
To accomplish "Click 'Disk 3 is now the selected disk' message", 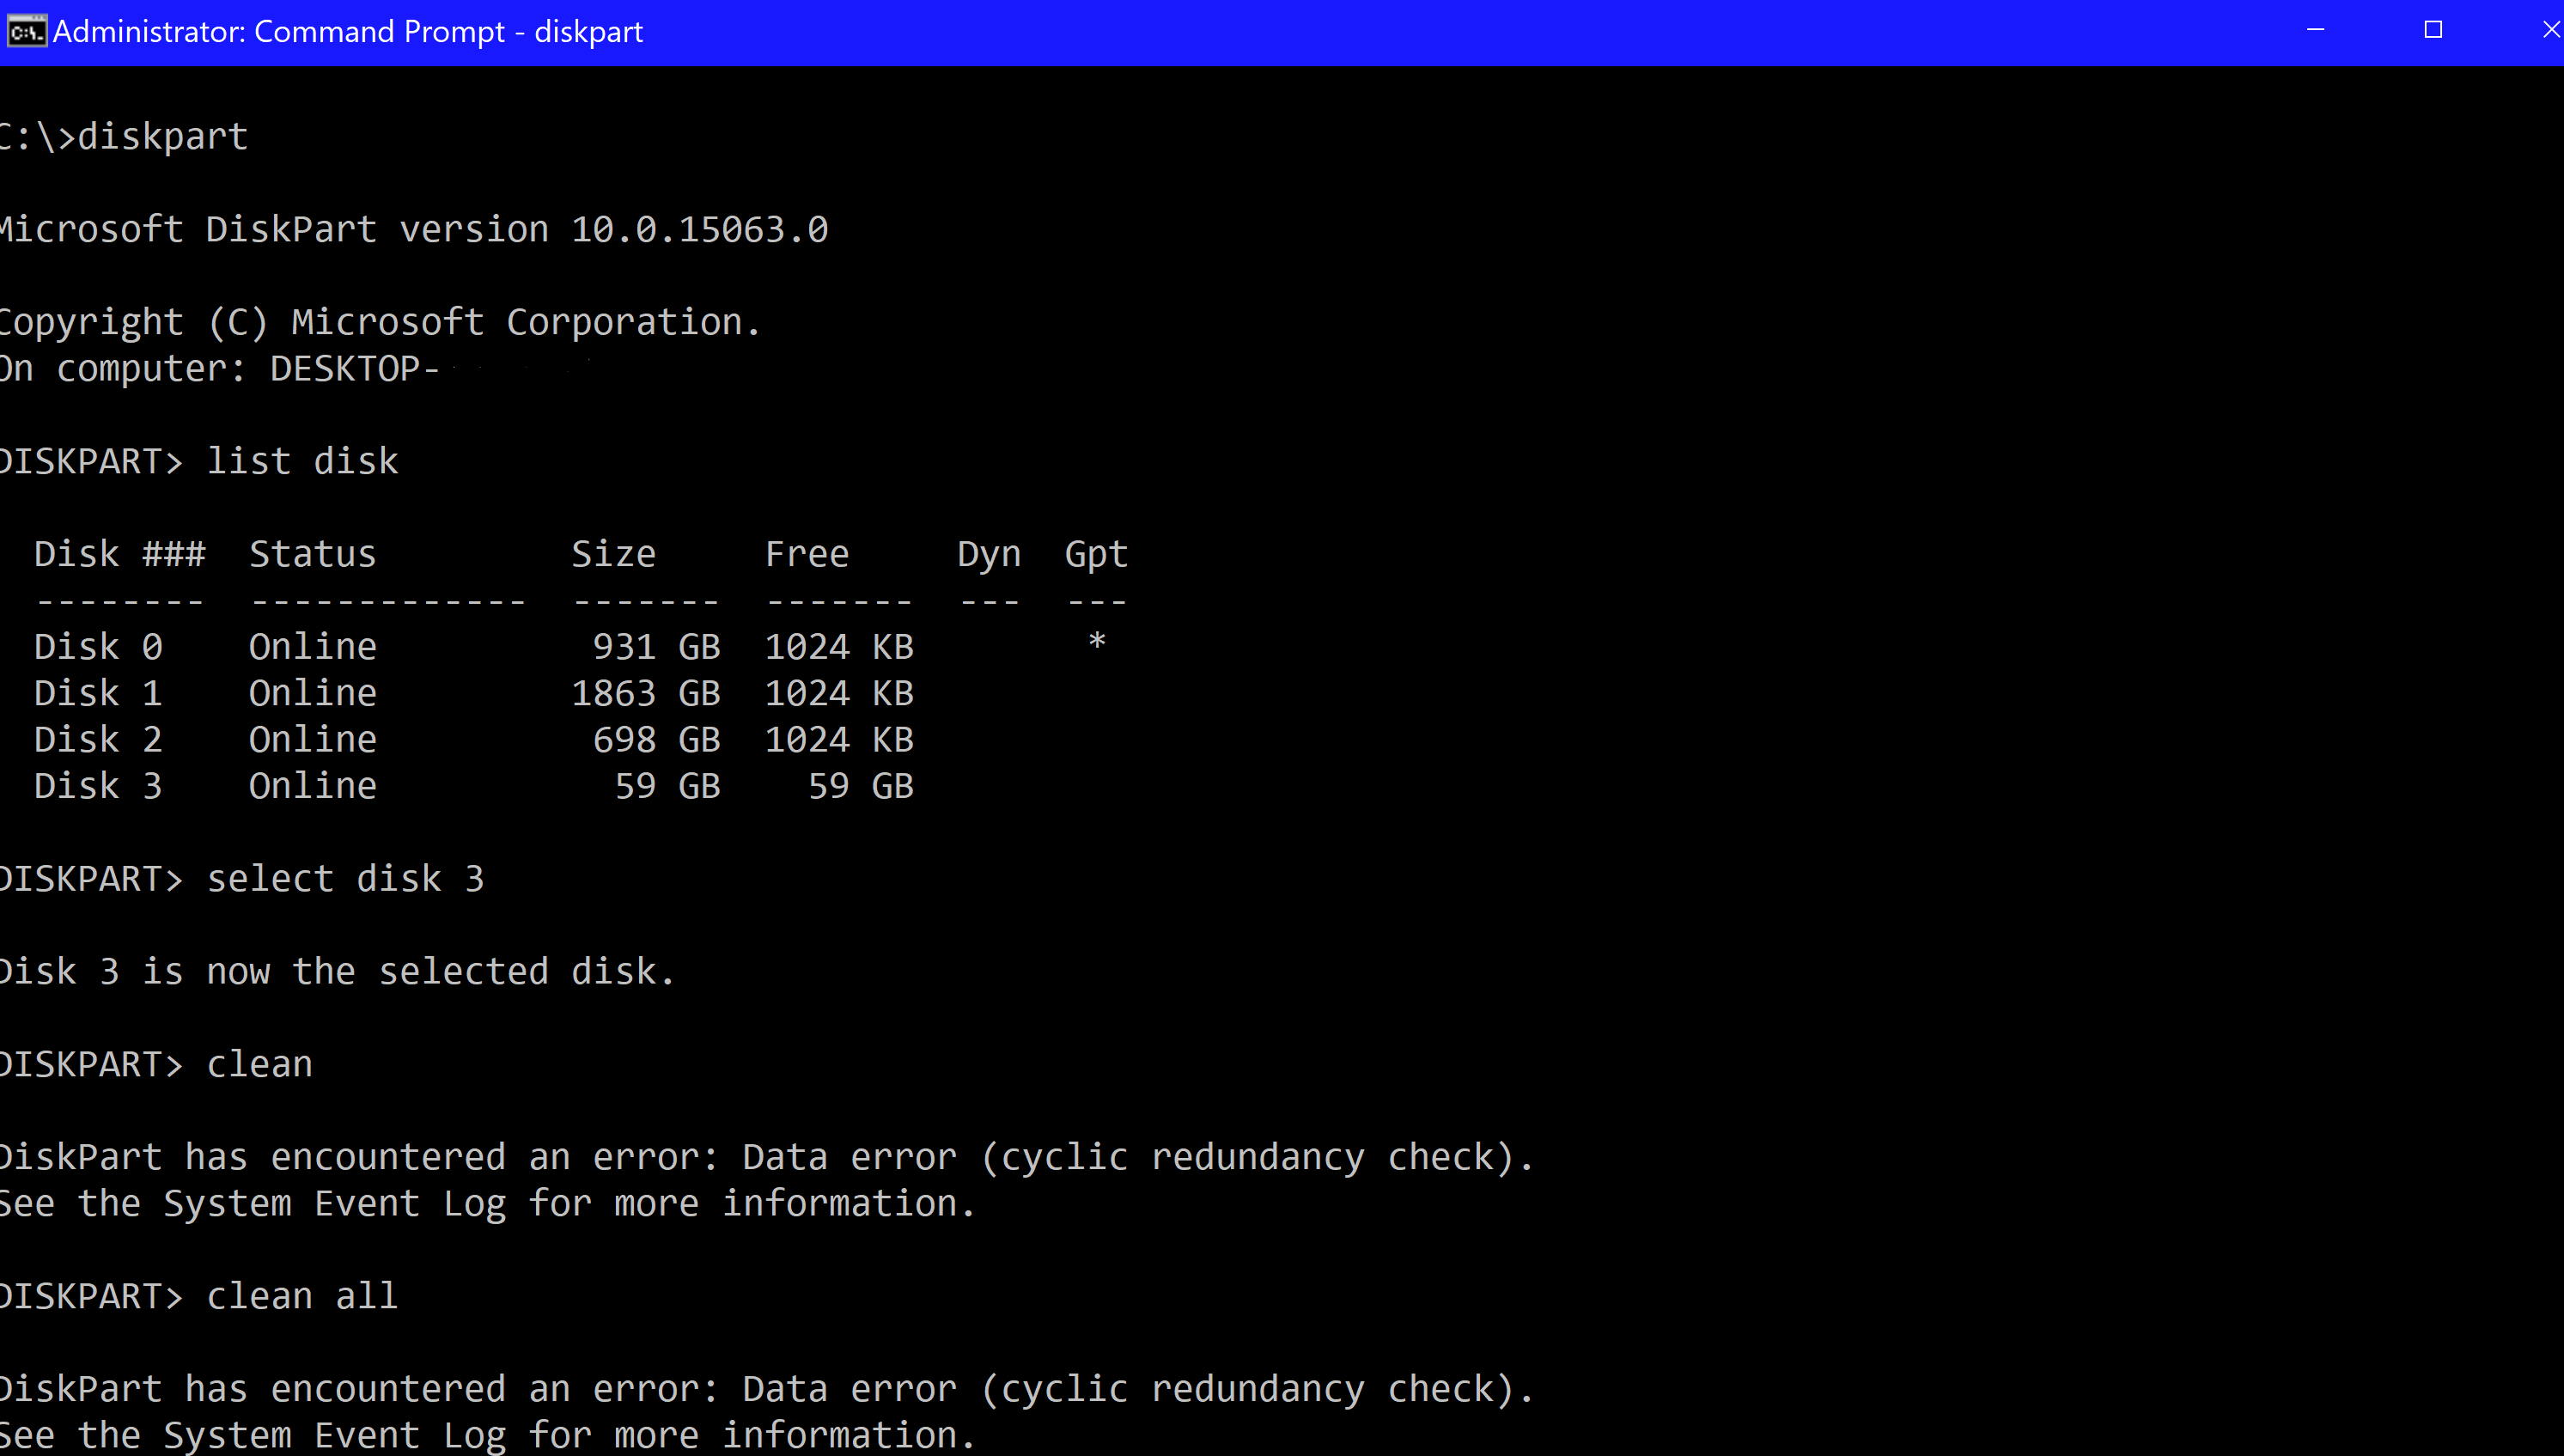I will click(336, 972).
